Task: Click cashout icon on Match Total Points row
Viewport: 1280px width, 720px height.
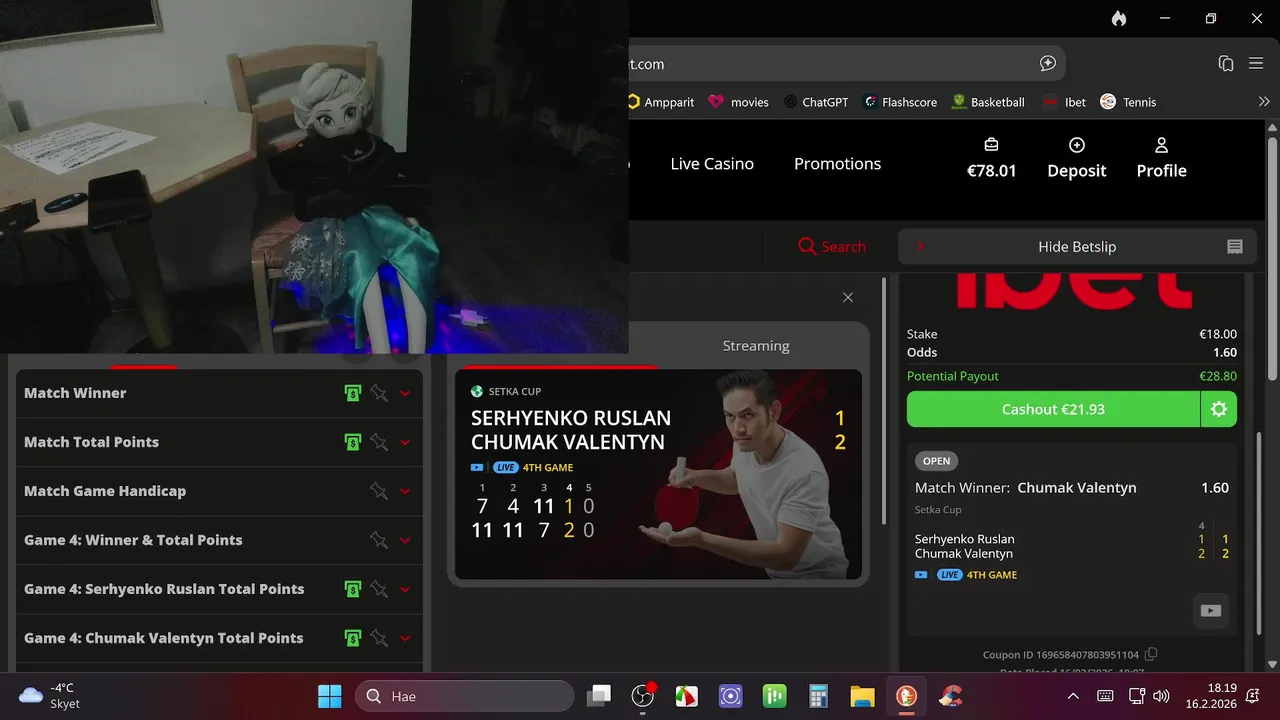Action: click(352, 442)
